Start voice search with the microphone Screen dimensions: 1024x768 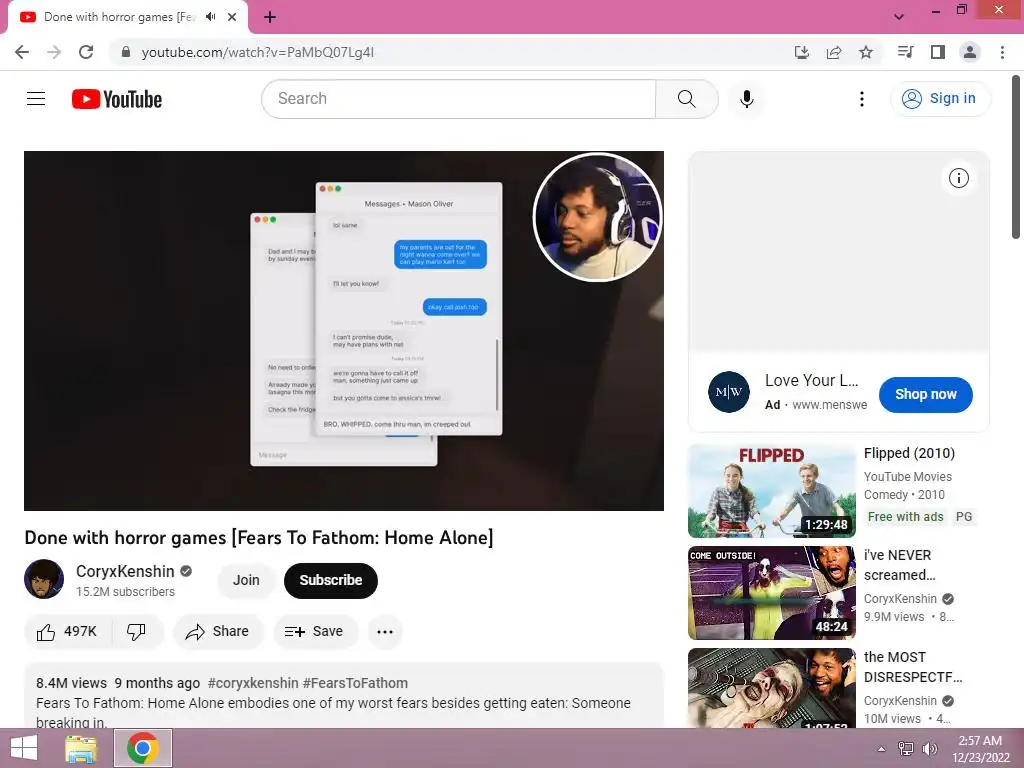pos(747,99)
